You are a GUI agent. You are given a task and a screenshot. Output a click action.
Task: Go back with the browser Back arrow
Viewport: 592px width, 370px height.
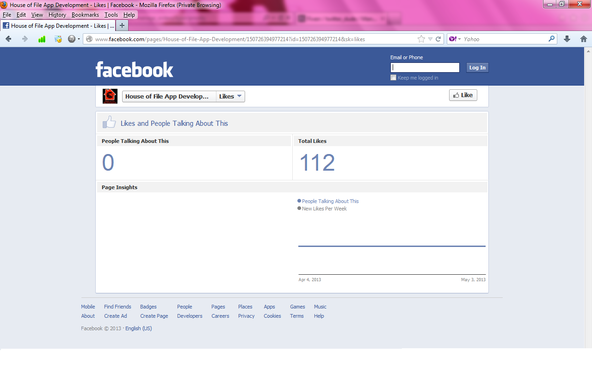tap(8, 39)
